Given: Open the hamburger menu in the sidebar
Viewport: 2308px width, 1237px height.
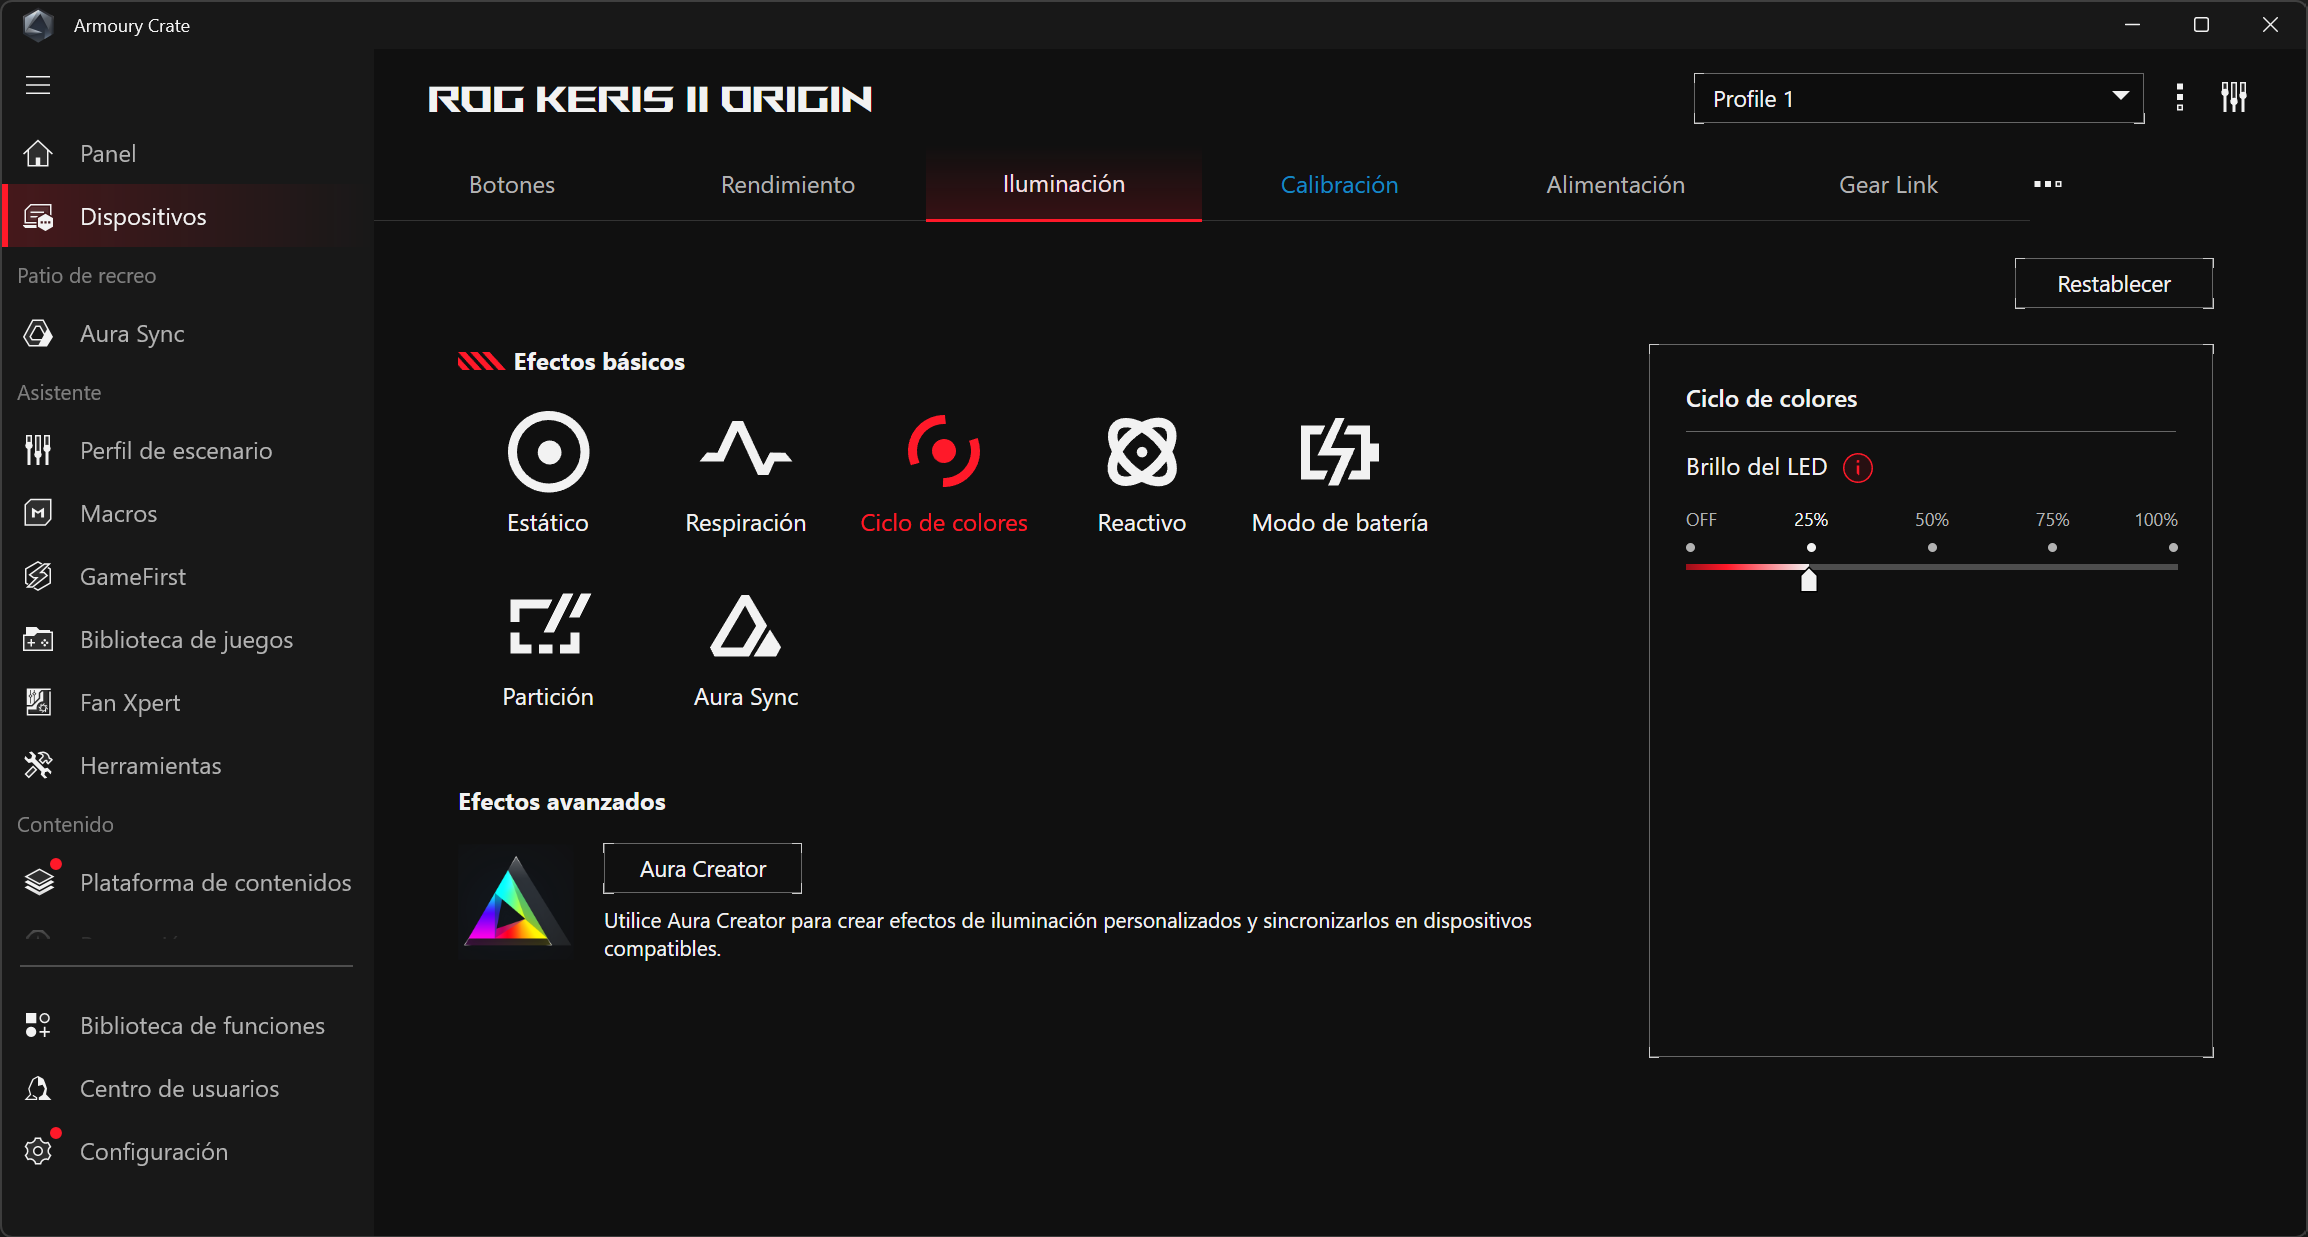Looking at the screenshot, I should point(38,85).
